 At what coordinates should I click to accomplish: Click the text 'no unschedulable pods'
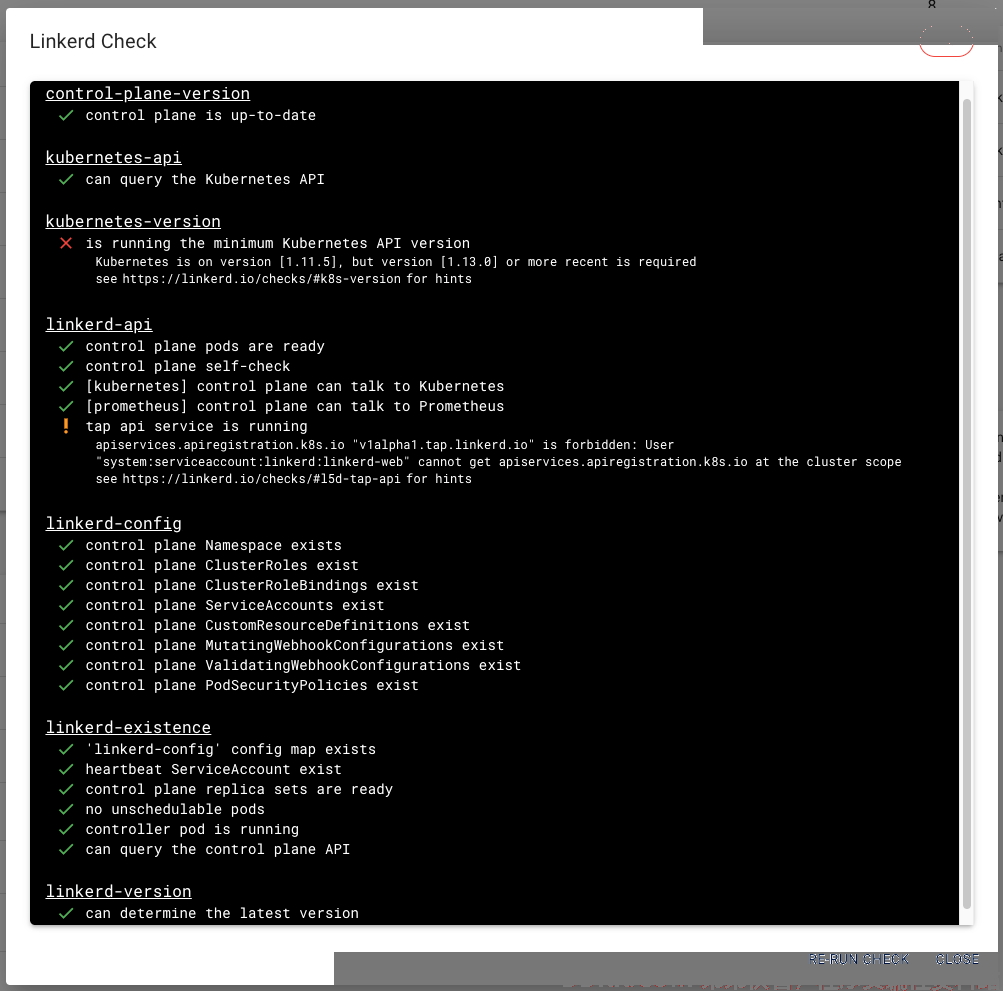click(175, 809)
